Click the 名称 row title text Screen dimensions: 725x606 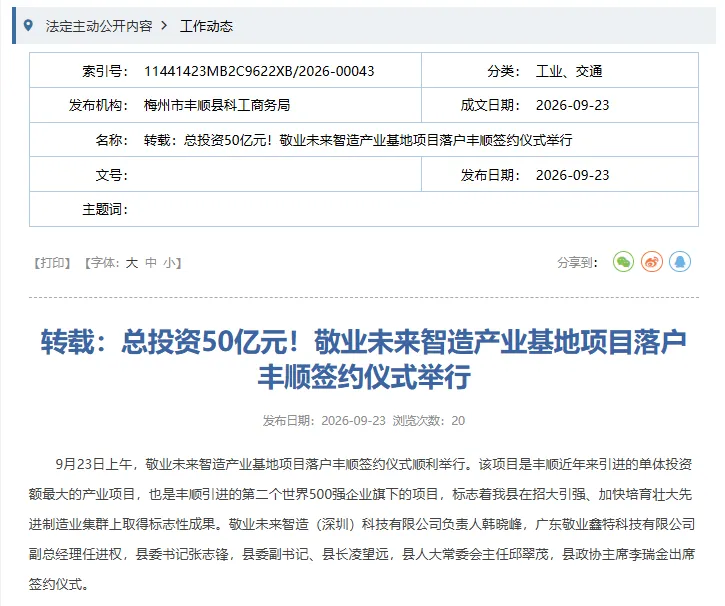pos(358,140)
